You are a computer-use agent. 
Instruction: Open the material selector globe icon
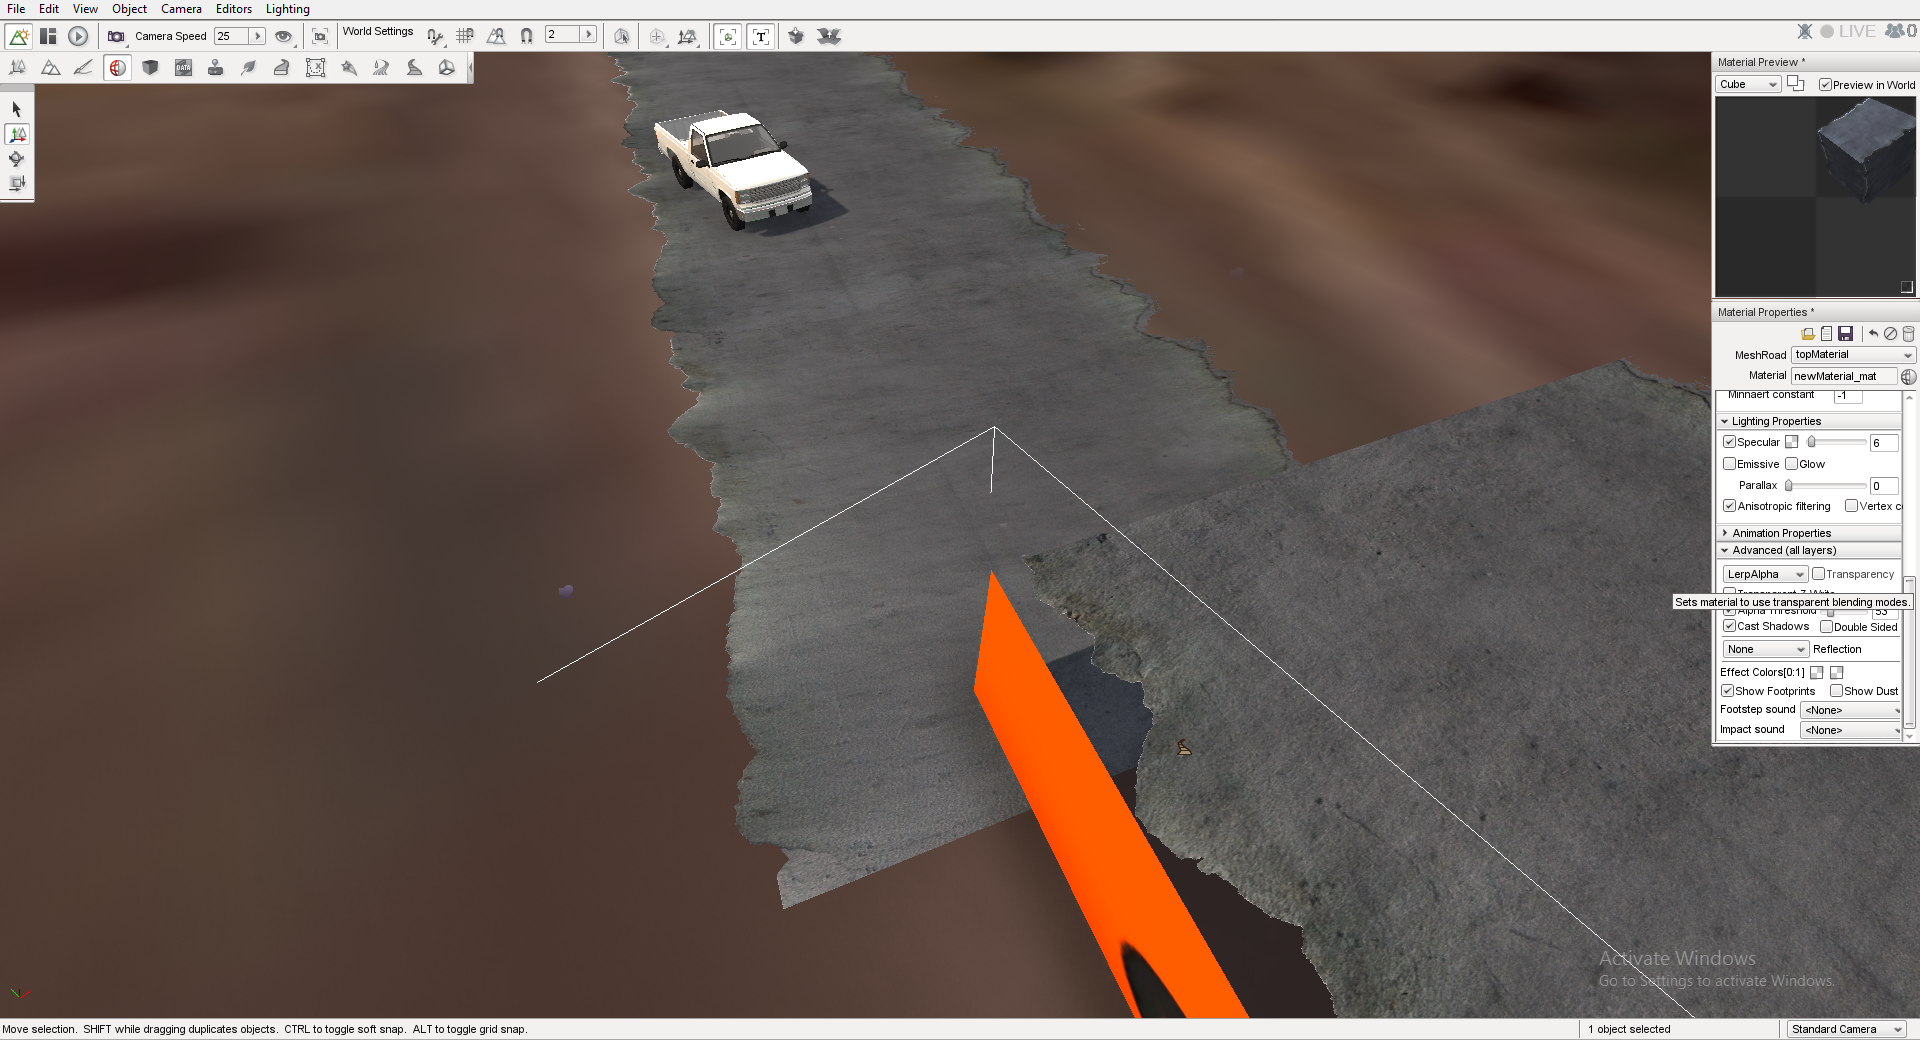pyautogui.click(x=1909, y=376)
